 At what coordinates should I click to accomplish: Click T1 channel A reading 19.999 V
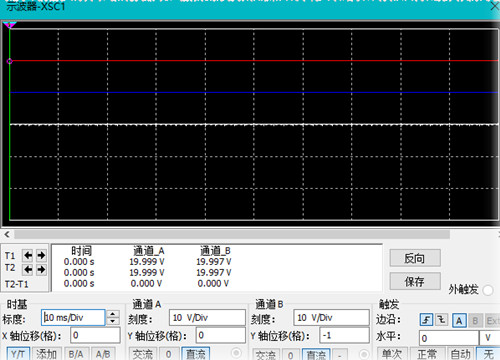147,262
